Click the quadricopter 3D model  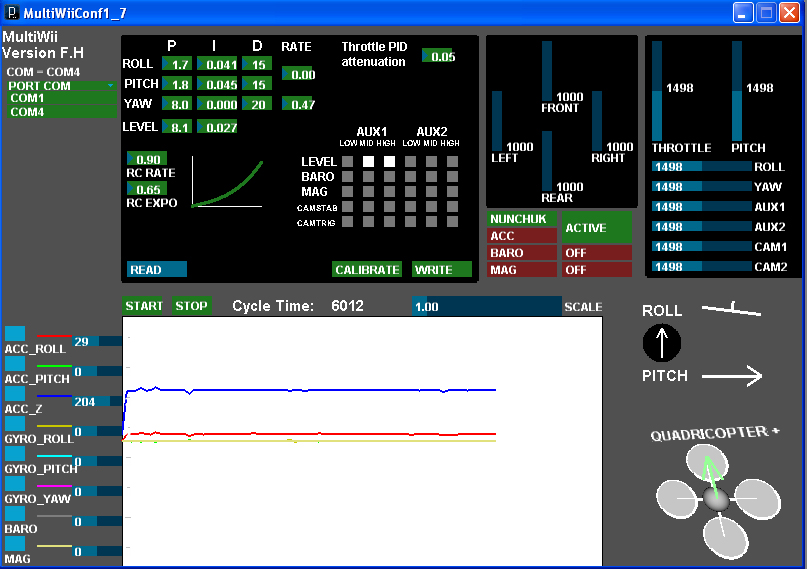coord(718,500)
